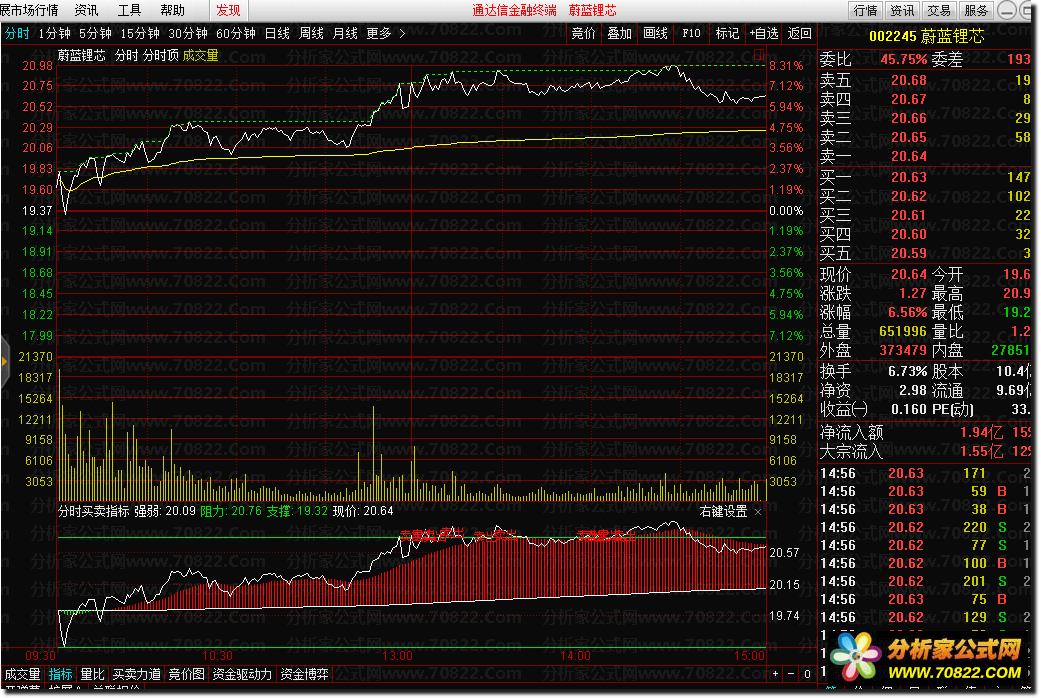Screen dimensions: 1041x698
Task: Click the 卖一 price 20.64
Action: 908,156
